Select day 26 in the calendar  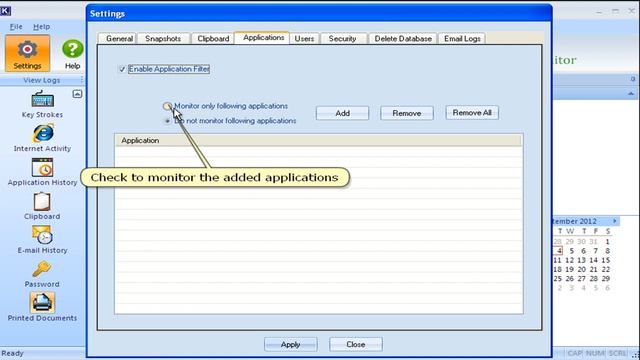(x=569, y=279)
